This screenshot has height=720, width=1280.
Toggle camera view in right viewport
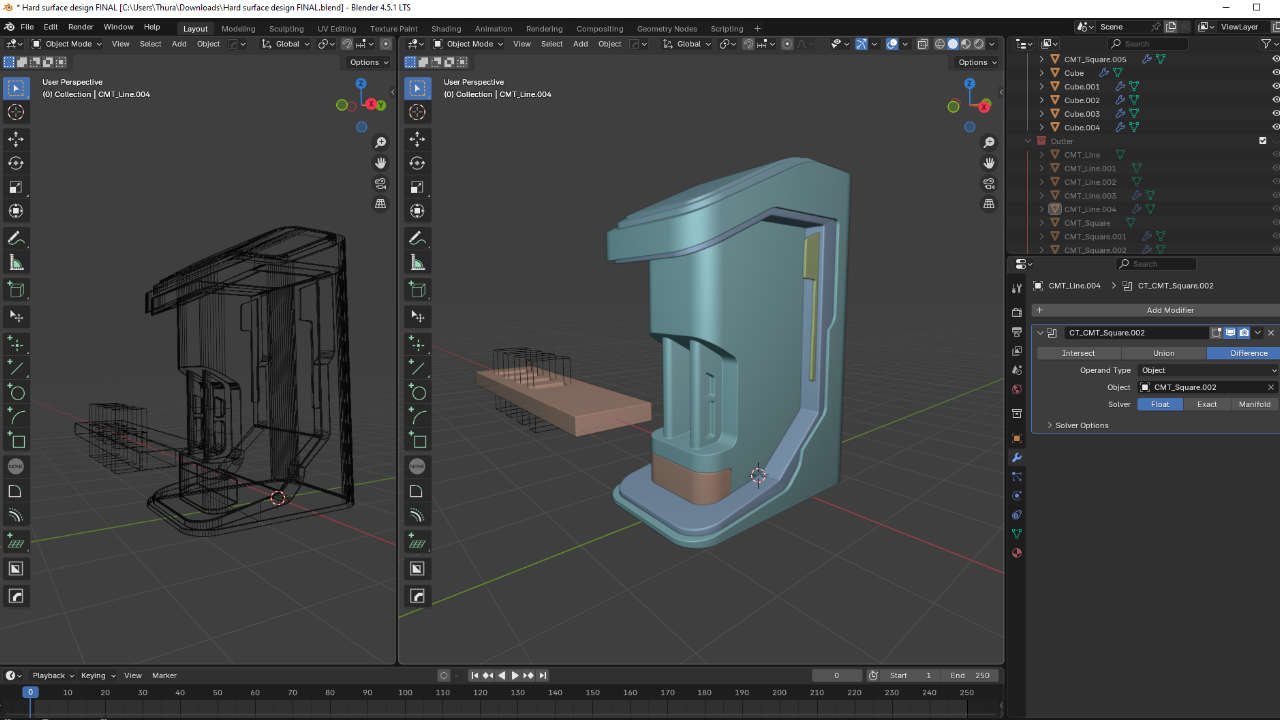point(989,183)
